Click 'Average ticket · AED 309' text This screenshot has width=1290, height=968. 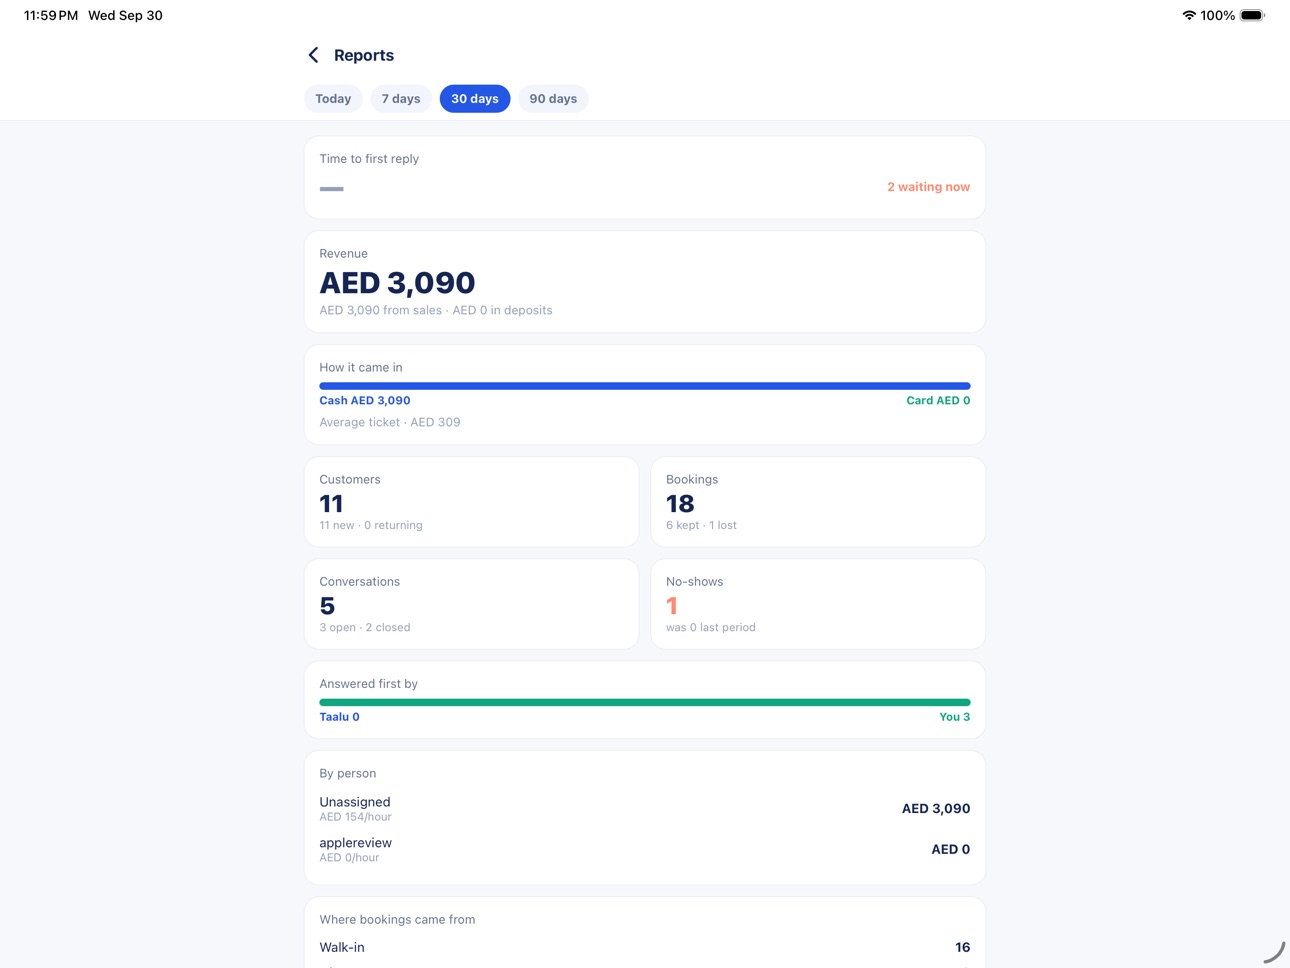coord(390,422)
